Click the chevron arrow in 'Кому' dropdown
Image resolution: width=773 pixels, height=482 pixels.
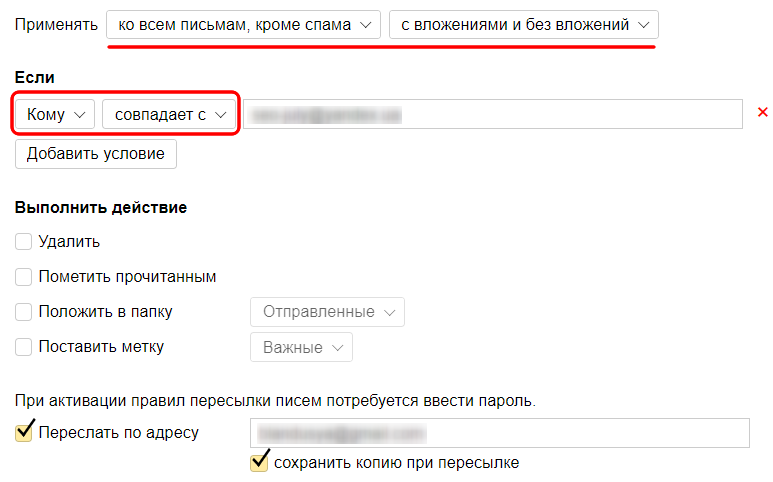[79, 115]
